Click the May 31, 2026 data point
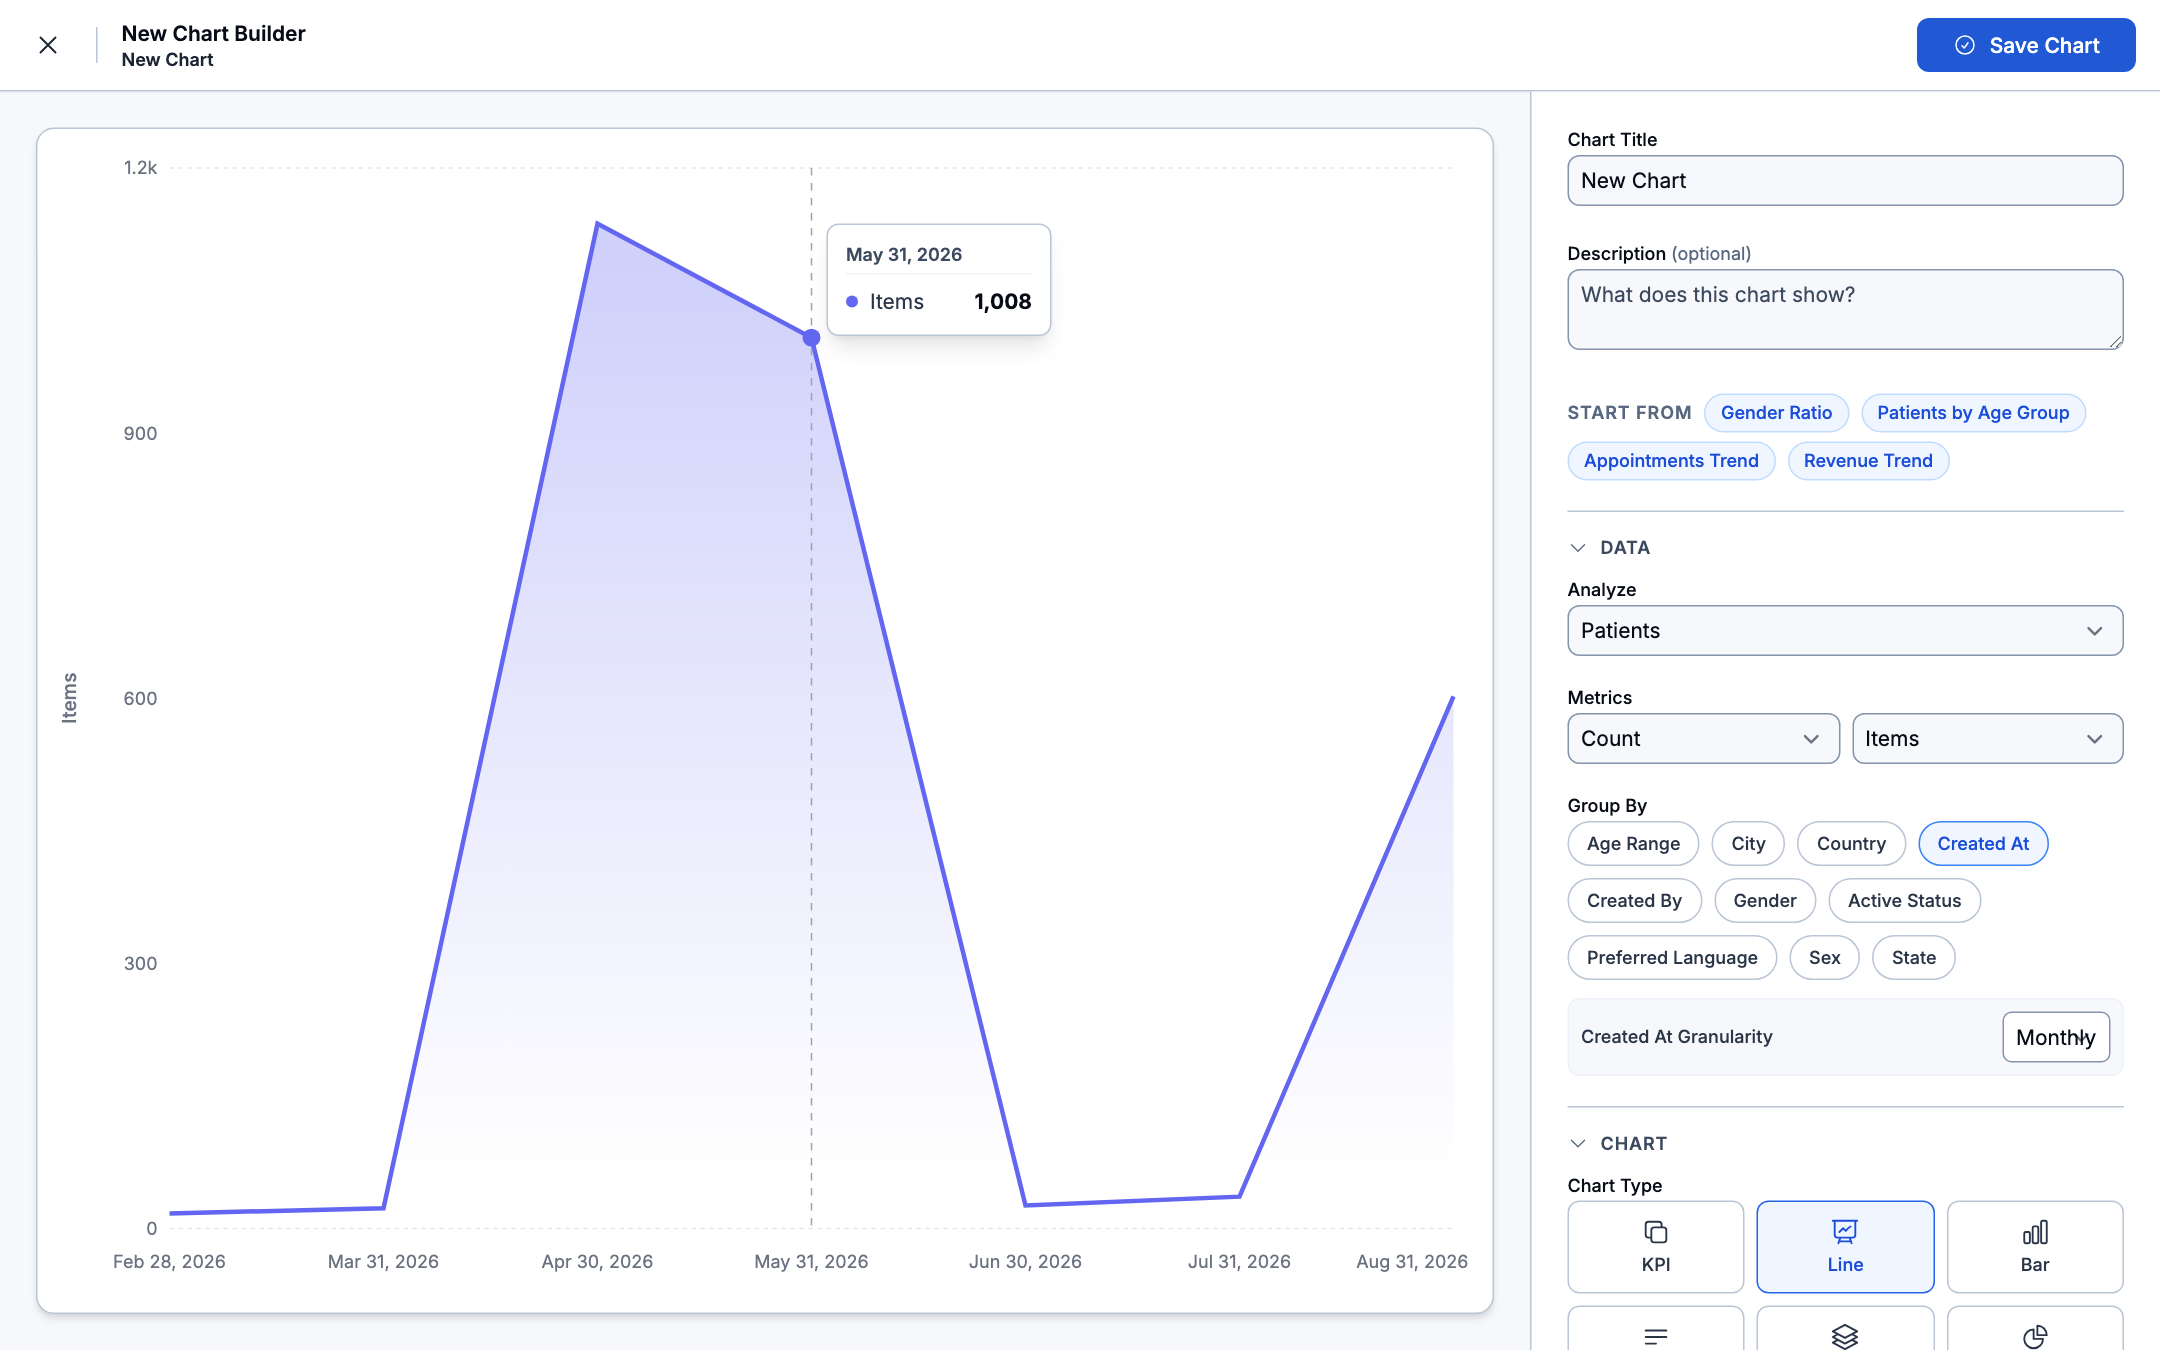The height and width of the screenshot is (1350, 2160). 811,338
